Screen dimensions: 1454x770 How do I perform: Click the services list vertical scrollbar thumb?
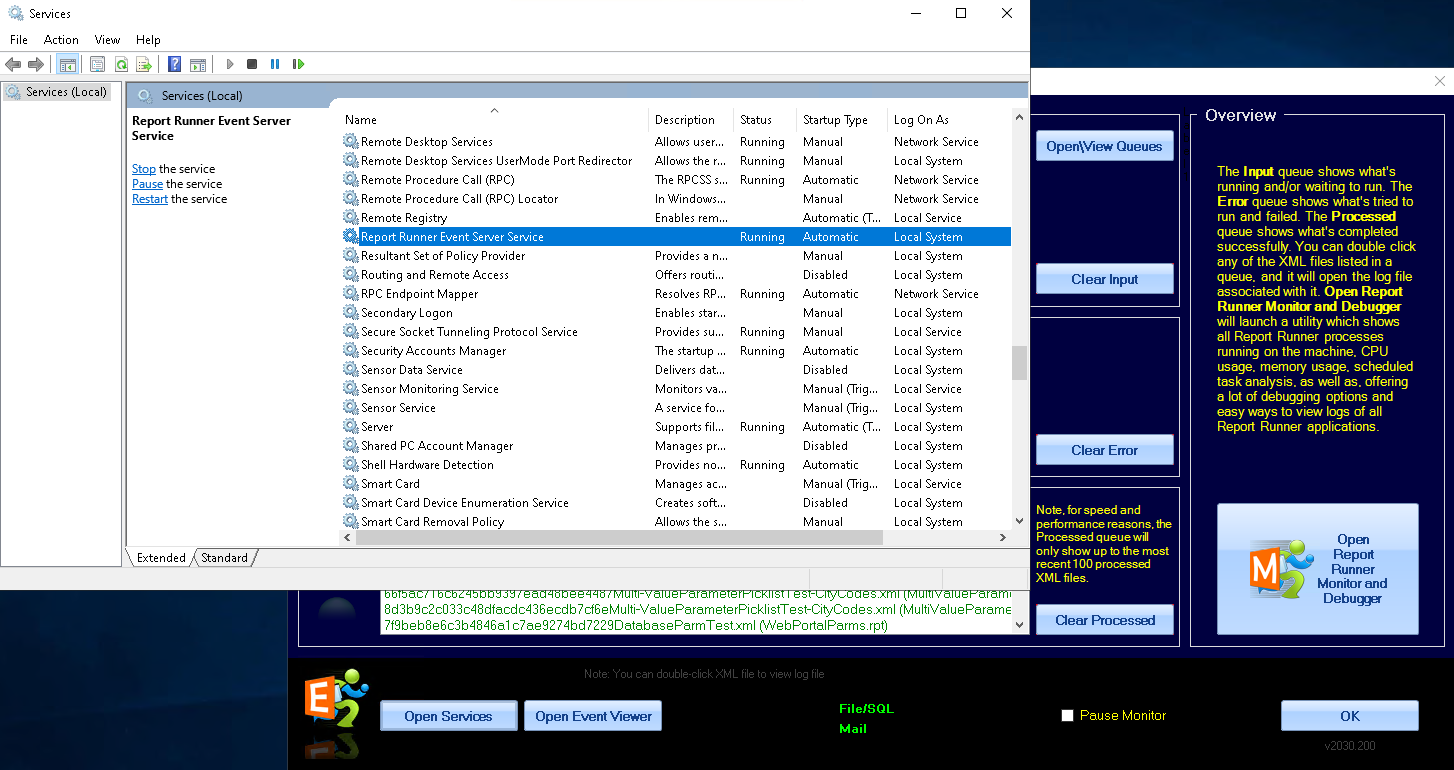(x=1019, y=363)
